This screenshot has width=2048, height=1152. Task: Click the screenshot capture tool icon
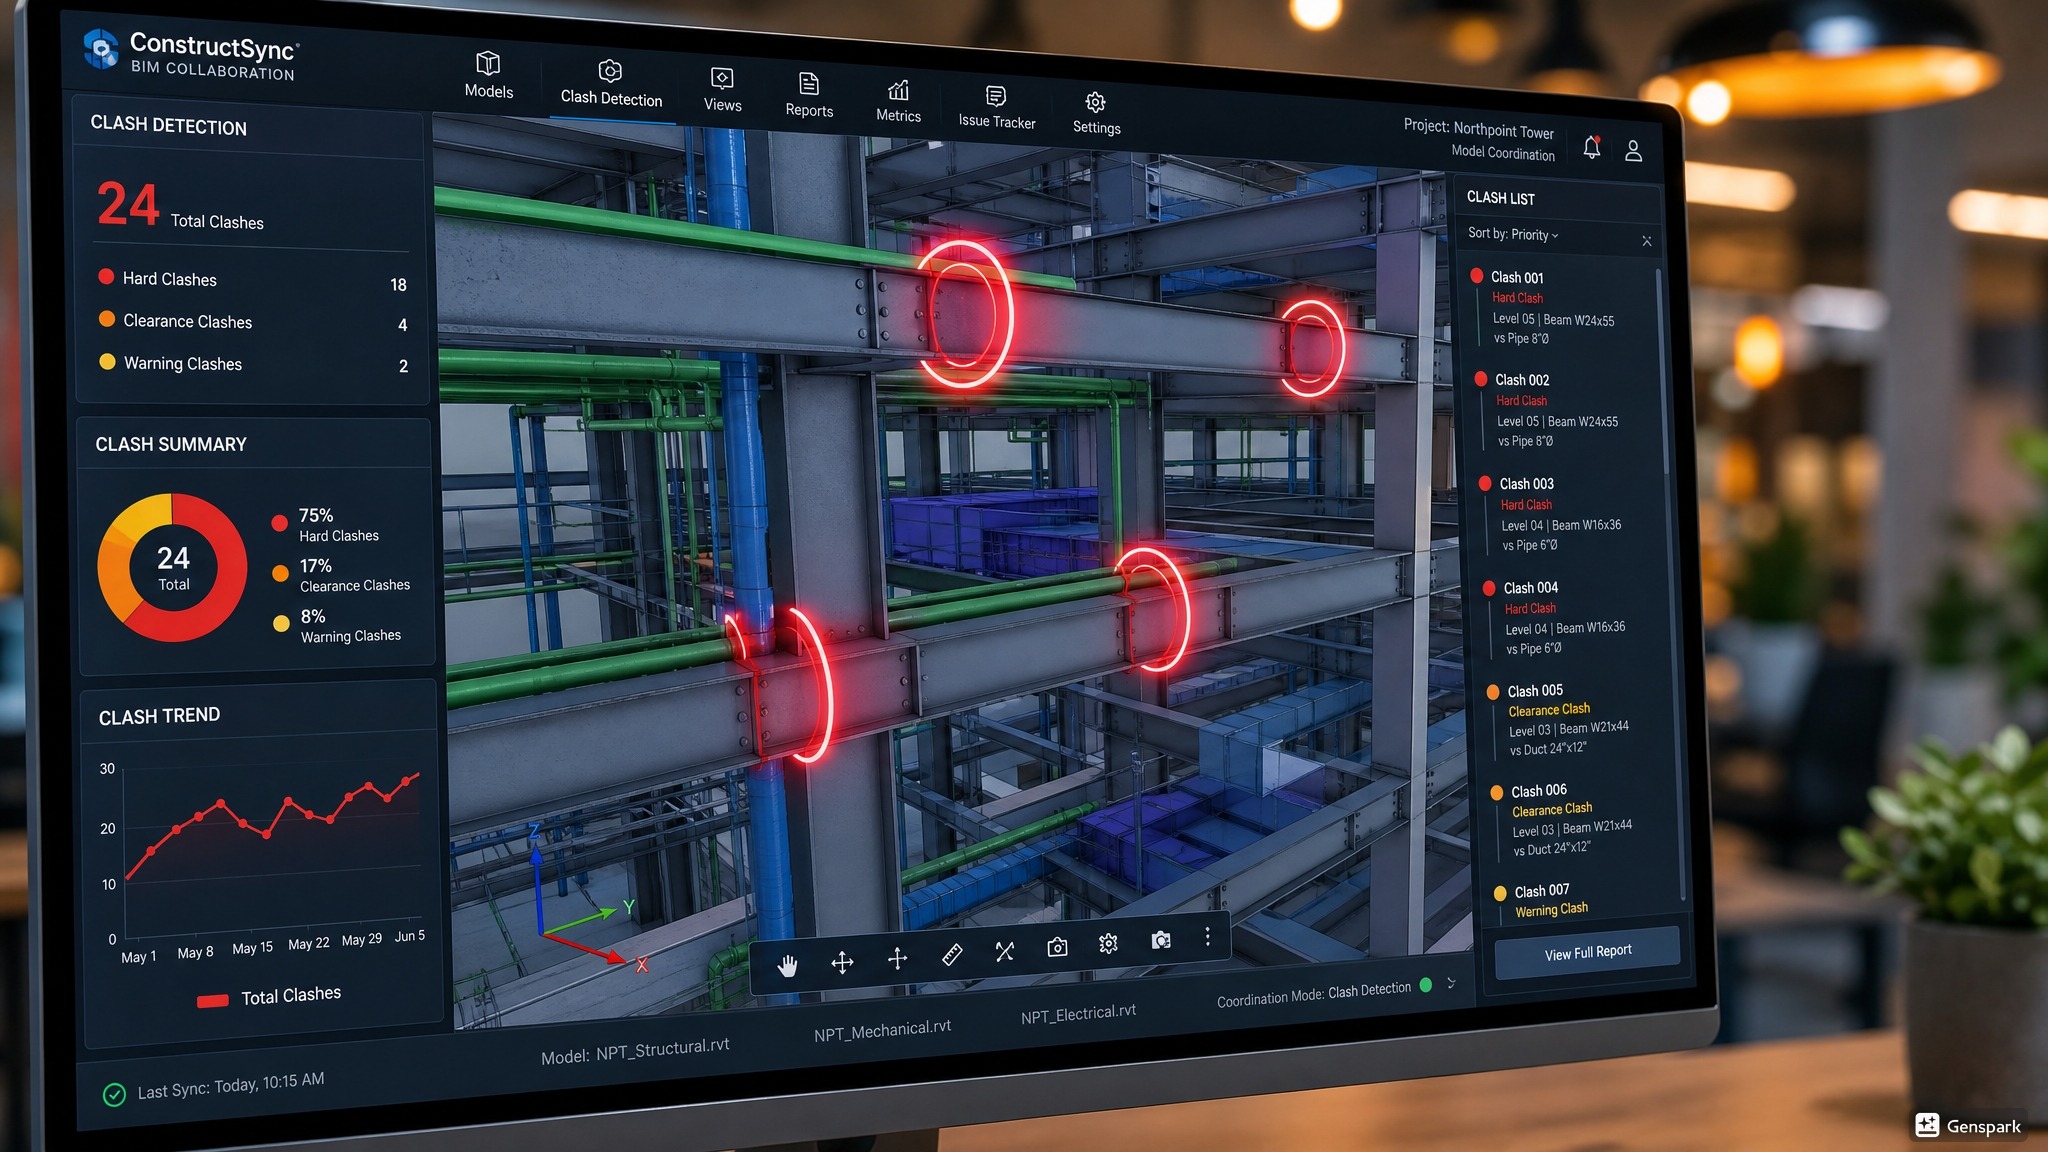click(1160, 940)
